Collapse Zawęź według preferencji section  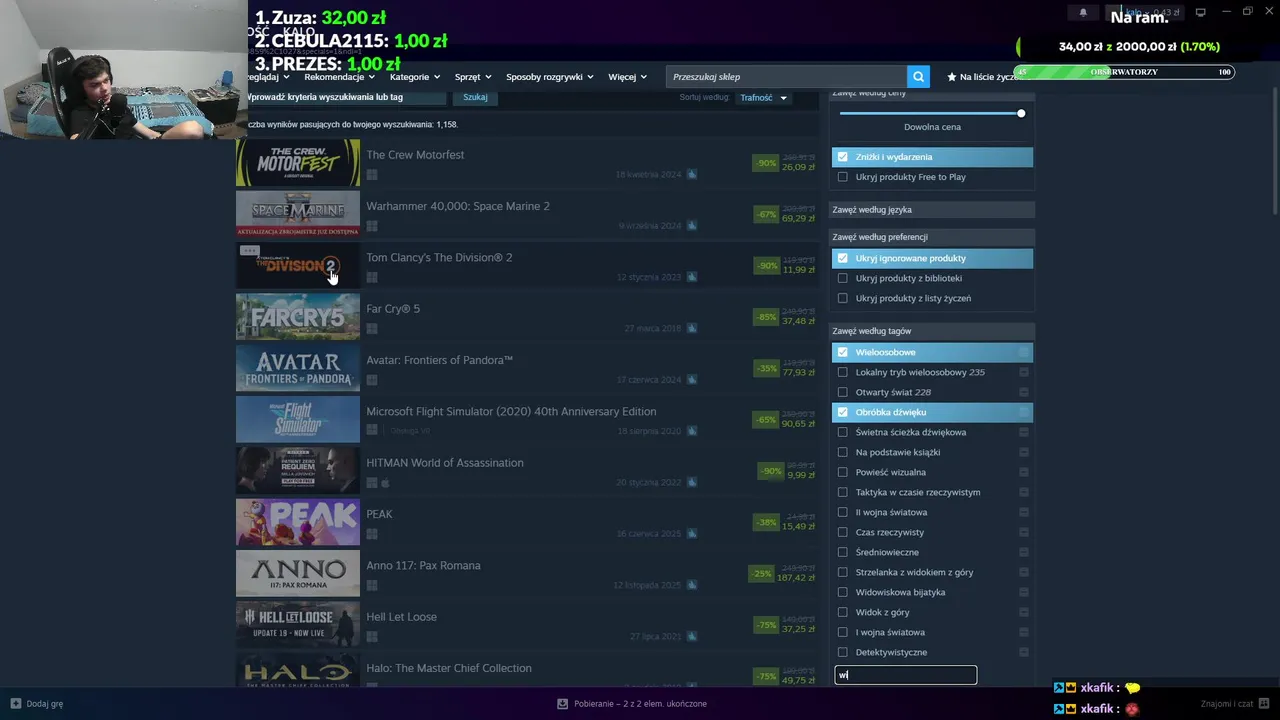click(x=932, y=237)
